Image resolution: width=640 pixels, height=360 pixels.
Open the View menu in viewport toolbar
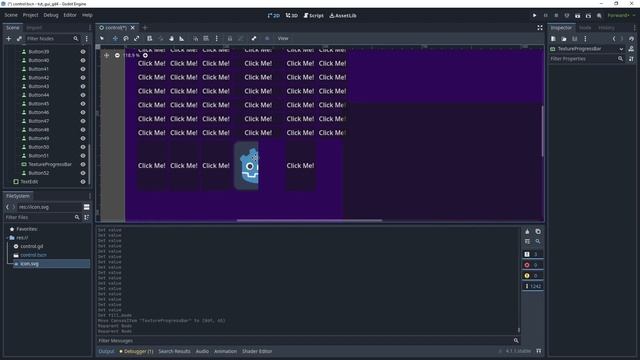(x=283, y=38)
